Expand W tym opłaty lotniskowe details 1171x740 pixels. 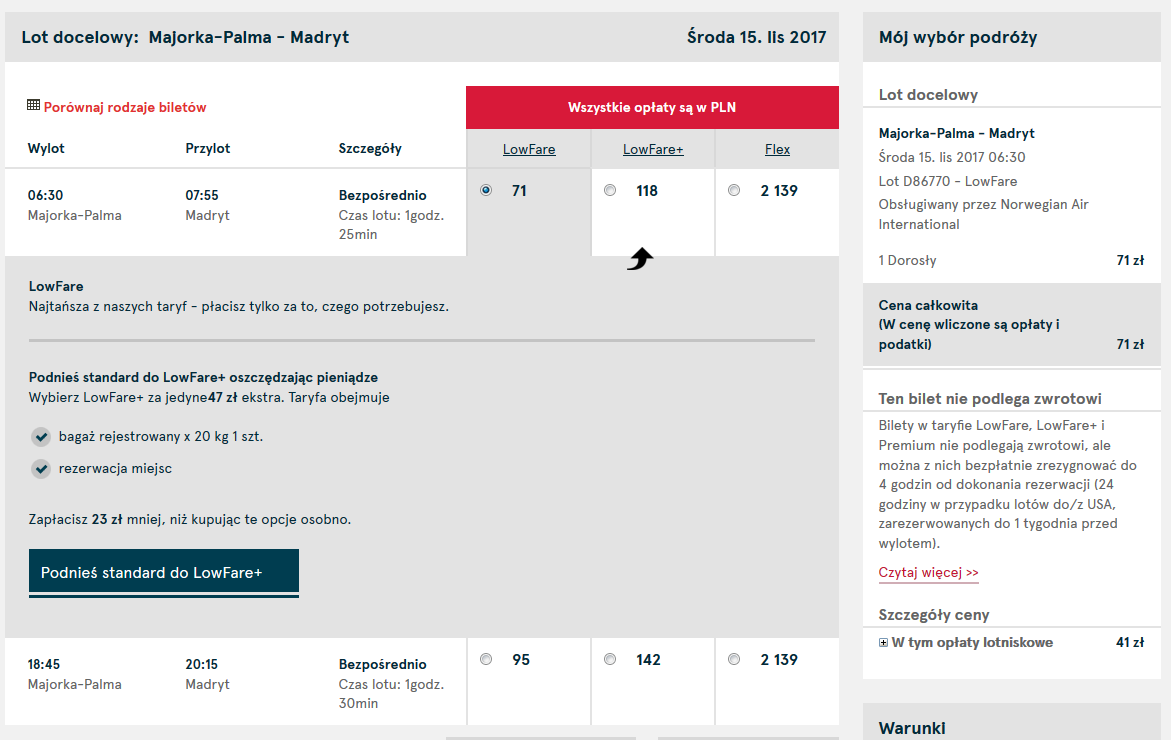[972, 642]
